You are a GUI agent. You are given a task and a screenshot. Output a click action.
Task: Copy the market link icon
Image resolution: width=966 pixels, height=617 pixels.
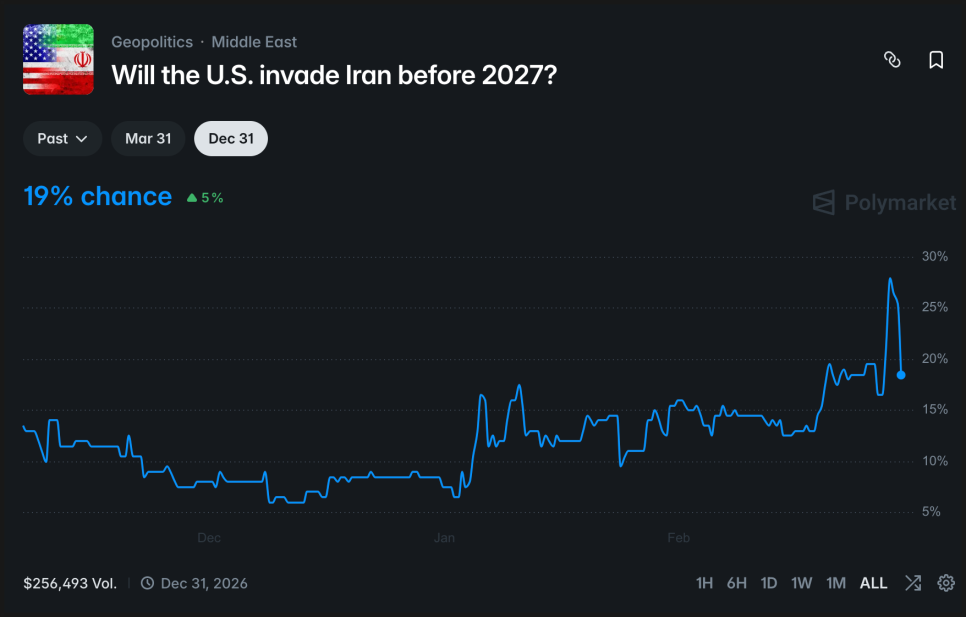click(892, 60)
